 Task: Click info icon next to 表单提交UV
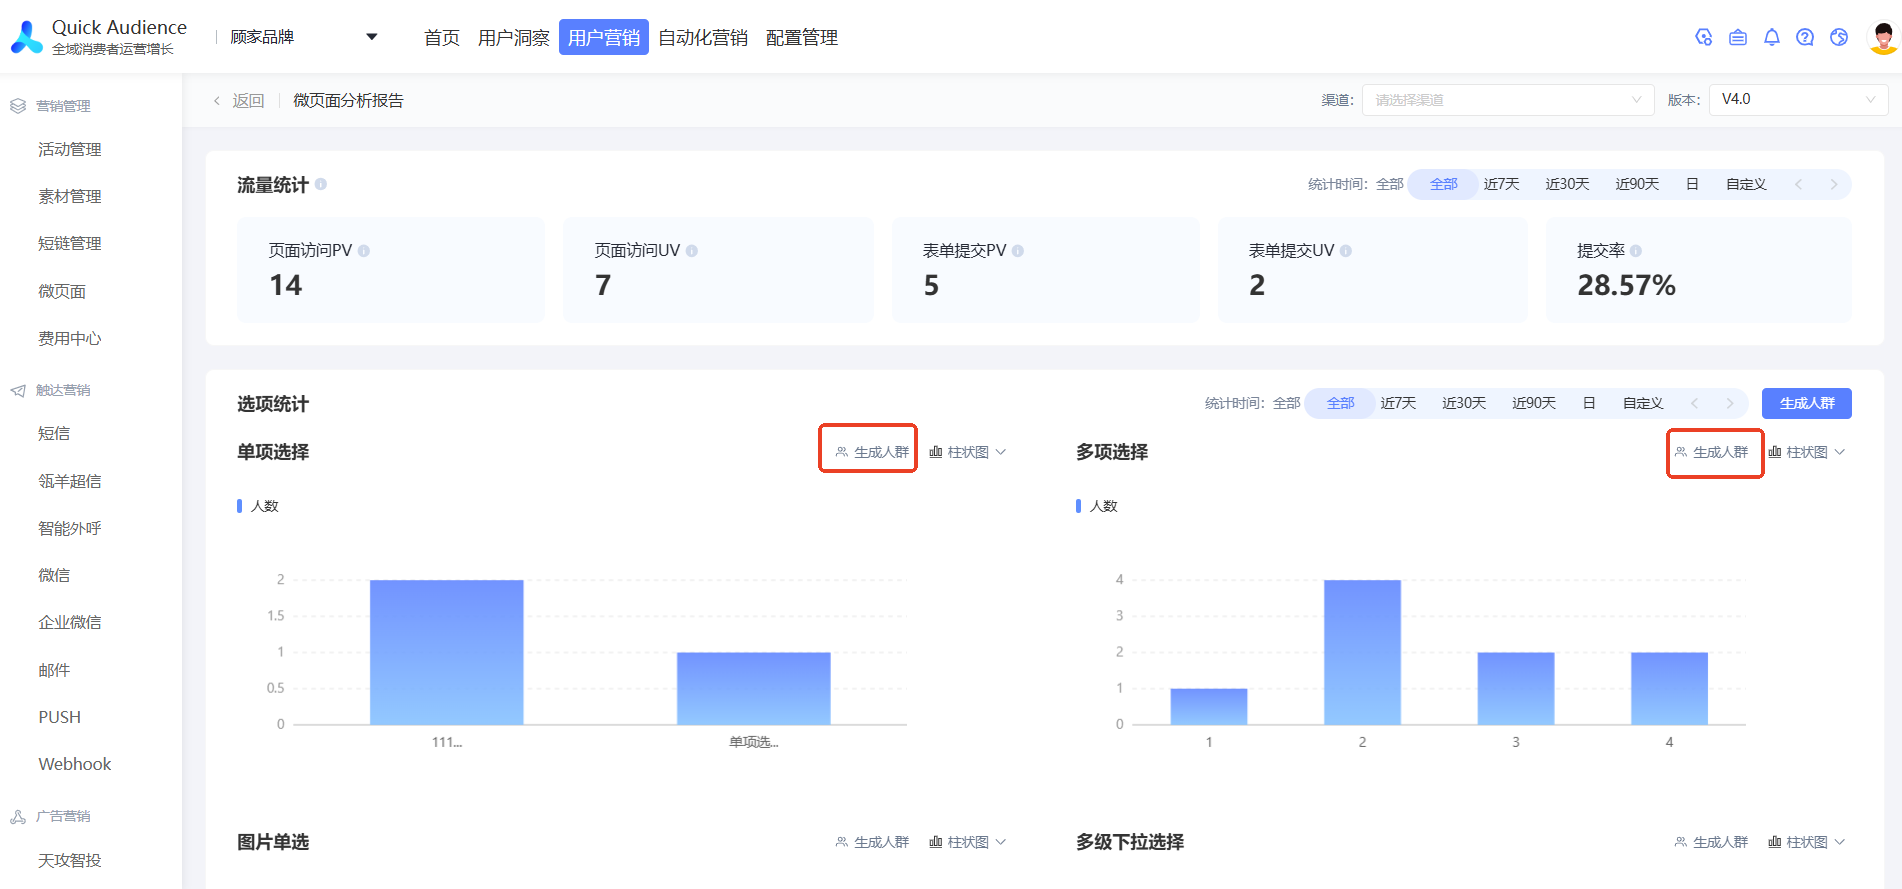1346,251
